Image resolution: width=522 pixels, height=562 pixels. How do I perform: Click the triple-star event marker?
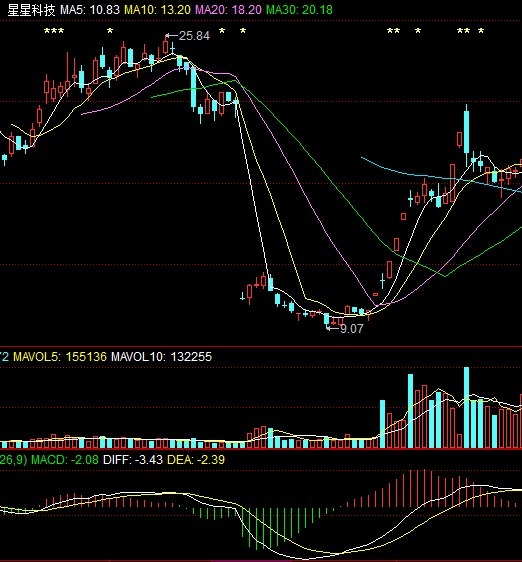click(x=54, y=32)
